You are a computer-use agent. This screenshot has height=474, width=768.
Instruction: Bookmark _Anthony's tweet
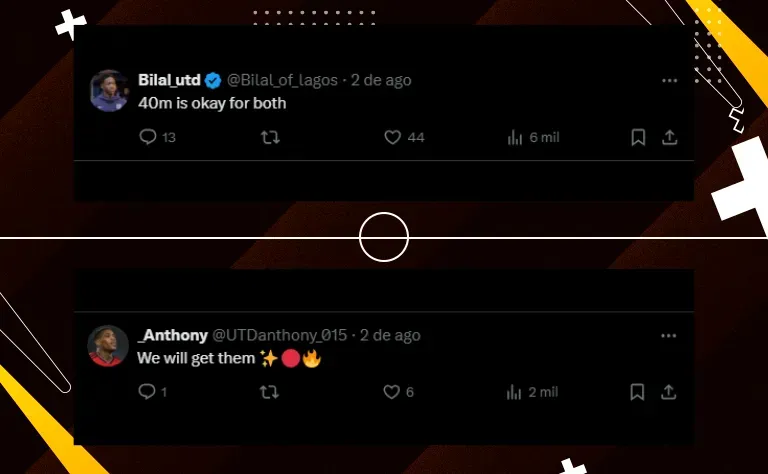pos(638,392)
